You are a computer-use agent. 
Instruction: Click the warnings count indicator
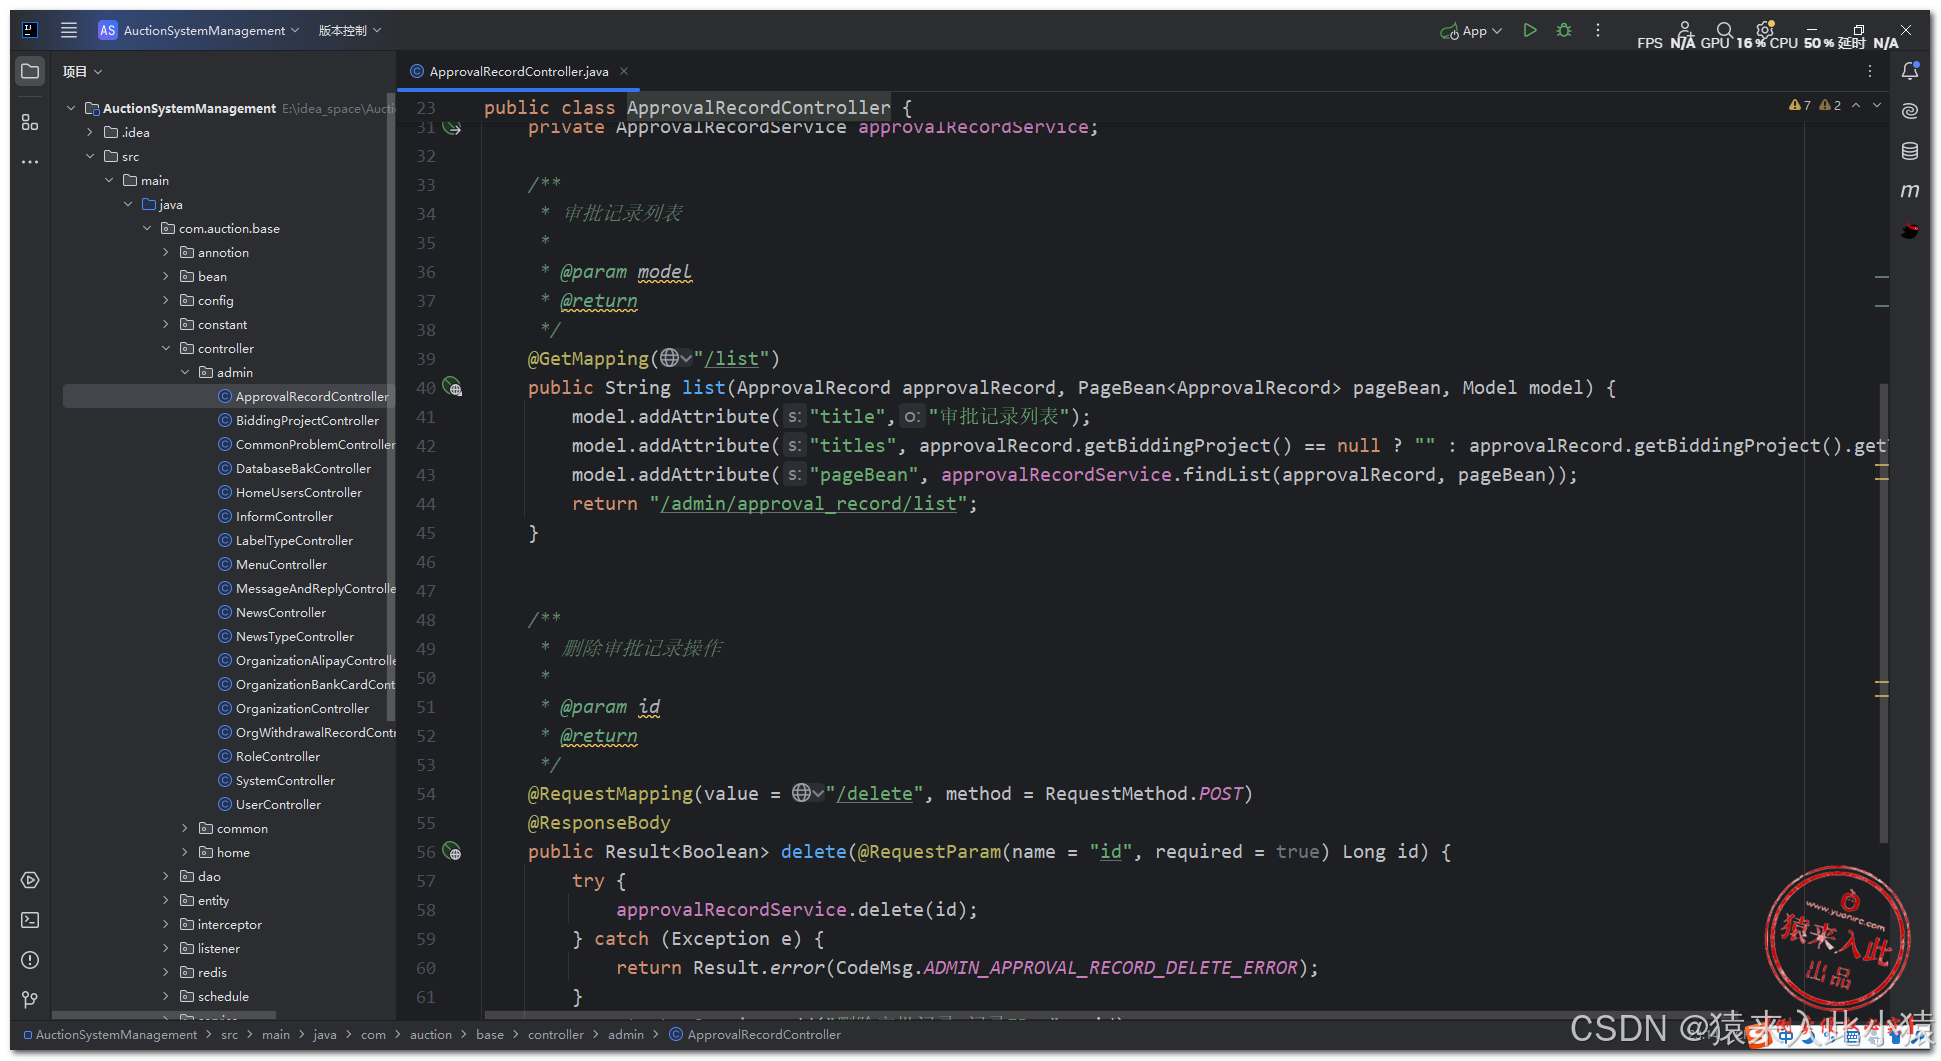tap(1815, 105)
